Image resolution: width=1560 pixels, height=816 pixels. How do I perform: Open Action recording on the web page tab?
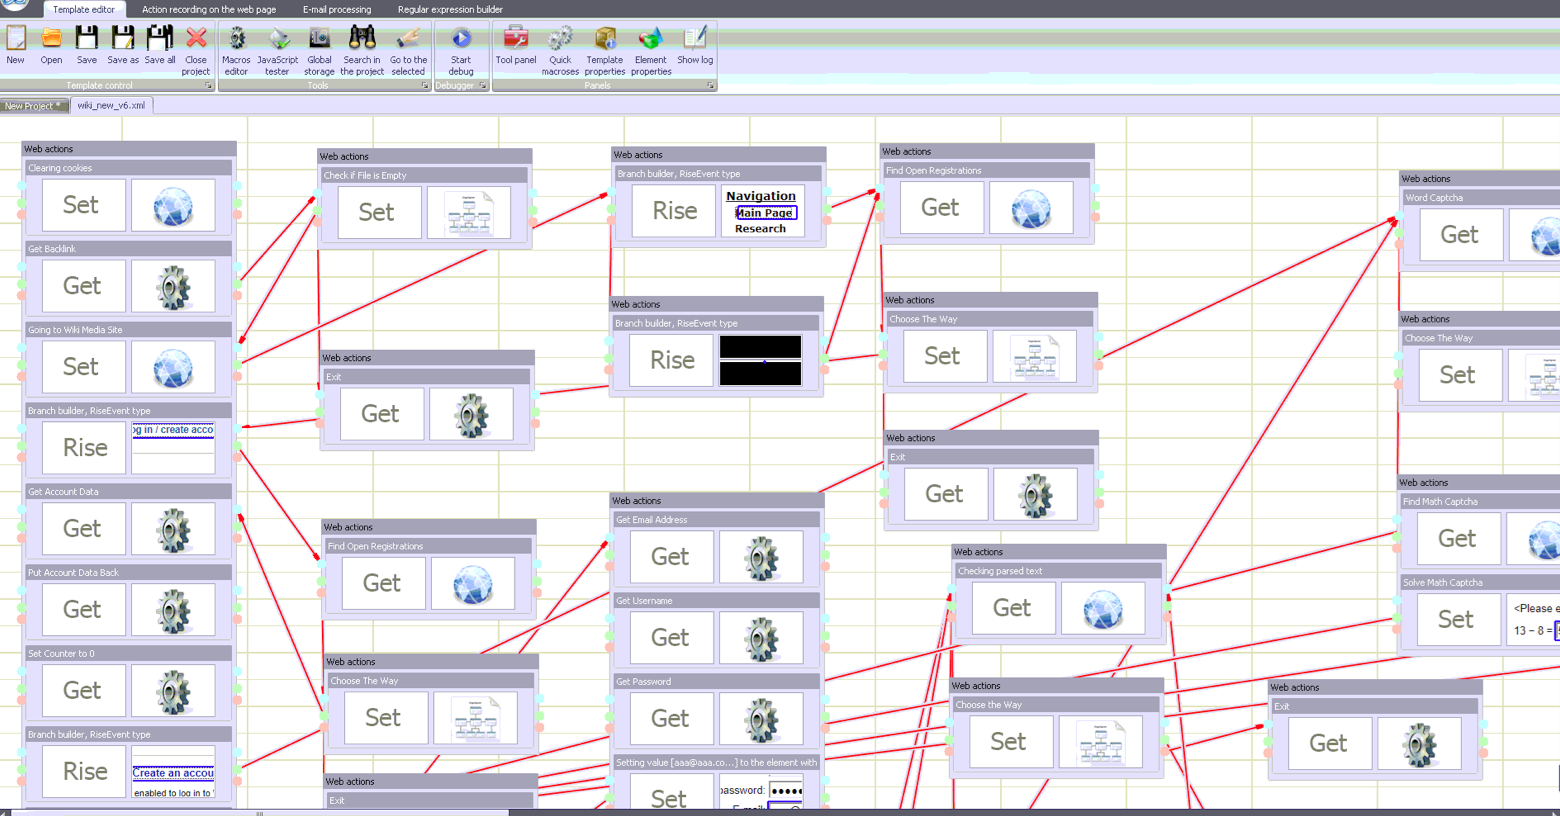point(209,9)
